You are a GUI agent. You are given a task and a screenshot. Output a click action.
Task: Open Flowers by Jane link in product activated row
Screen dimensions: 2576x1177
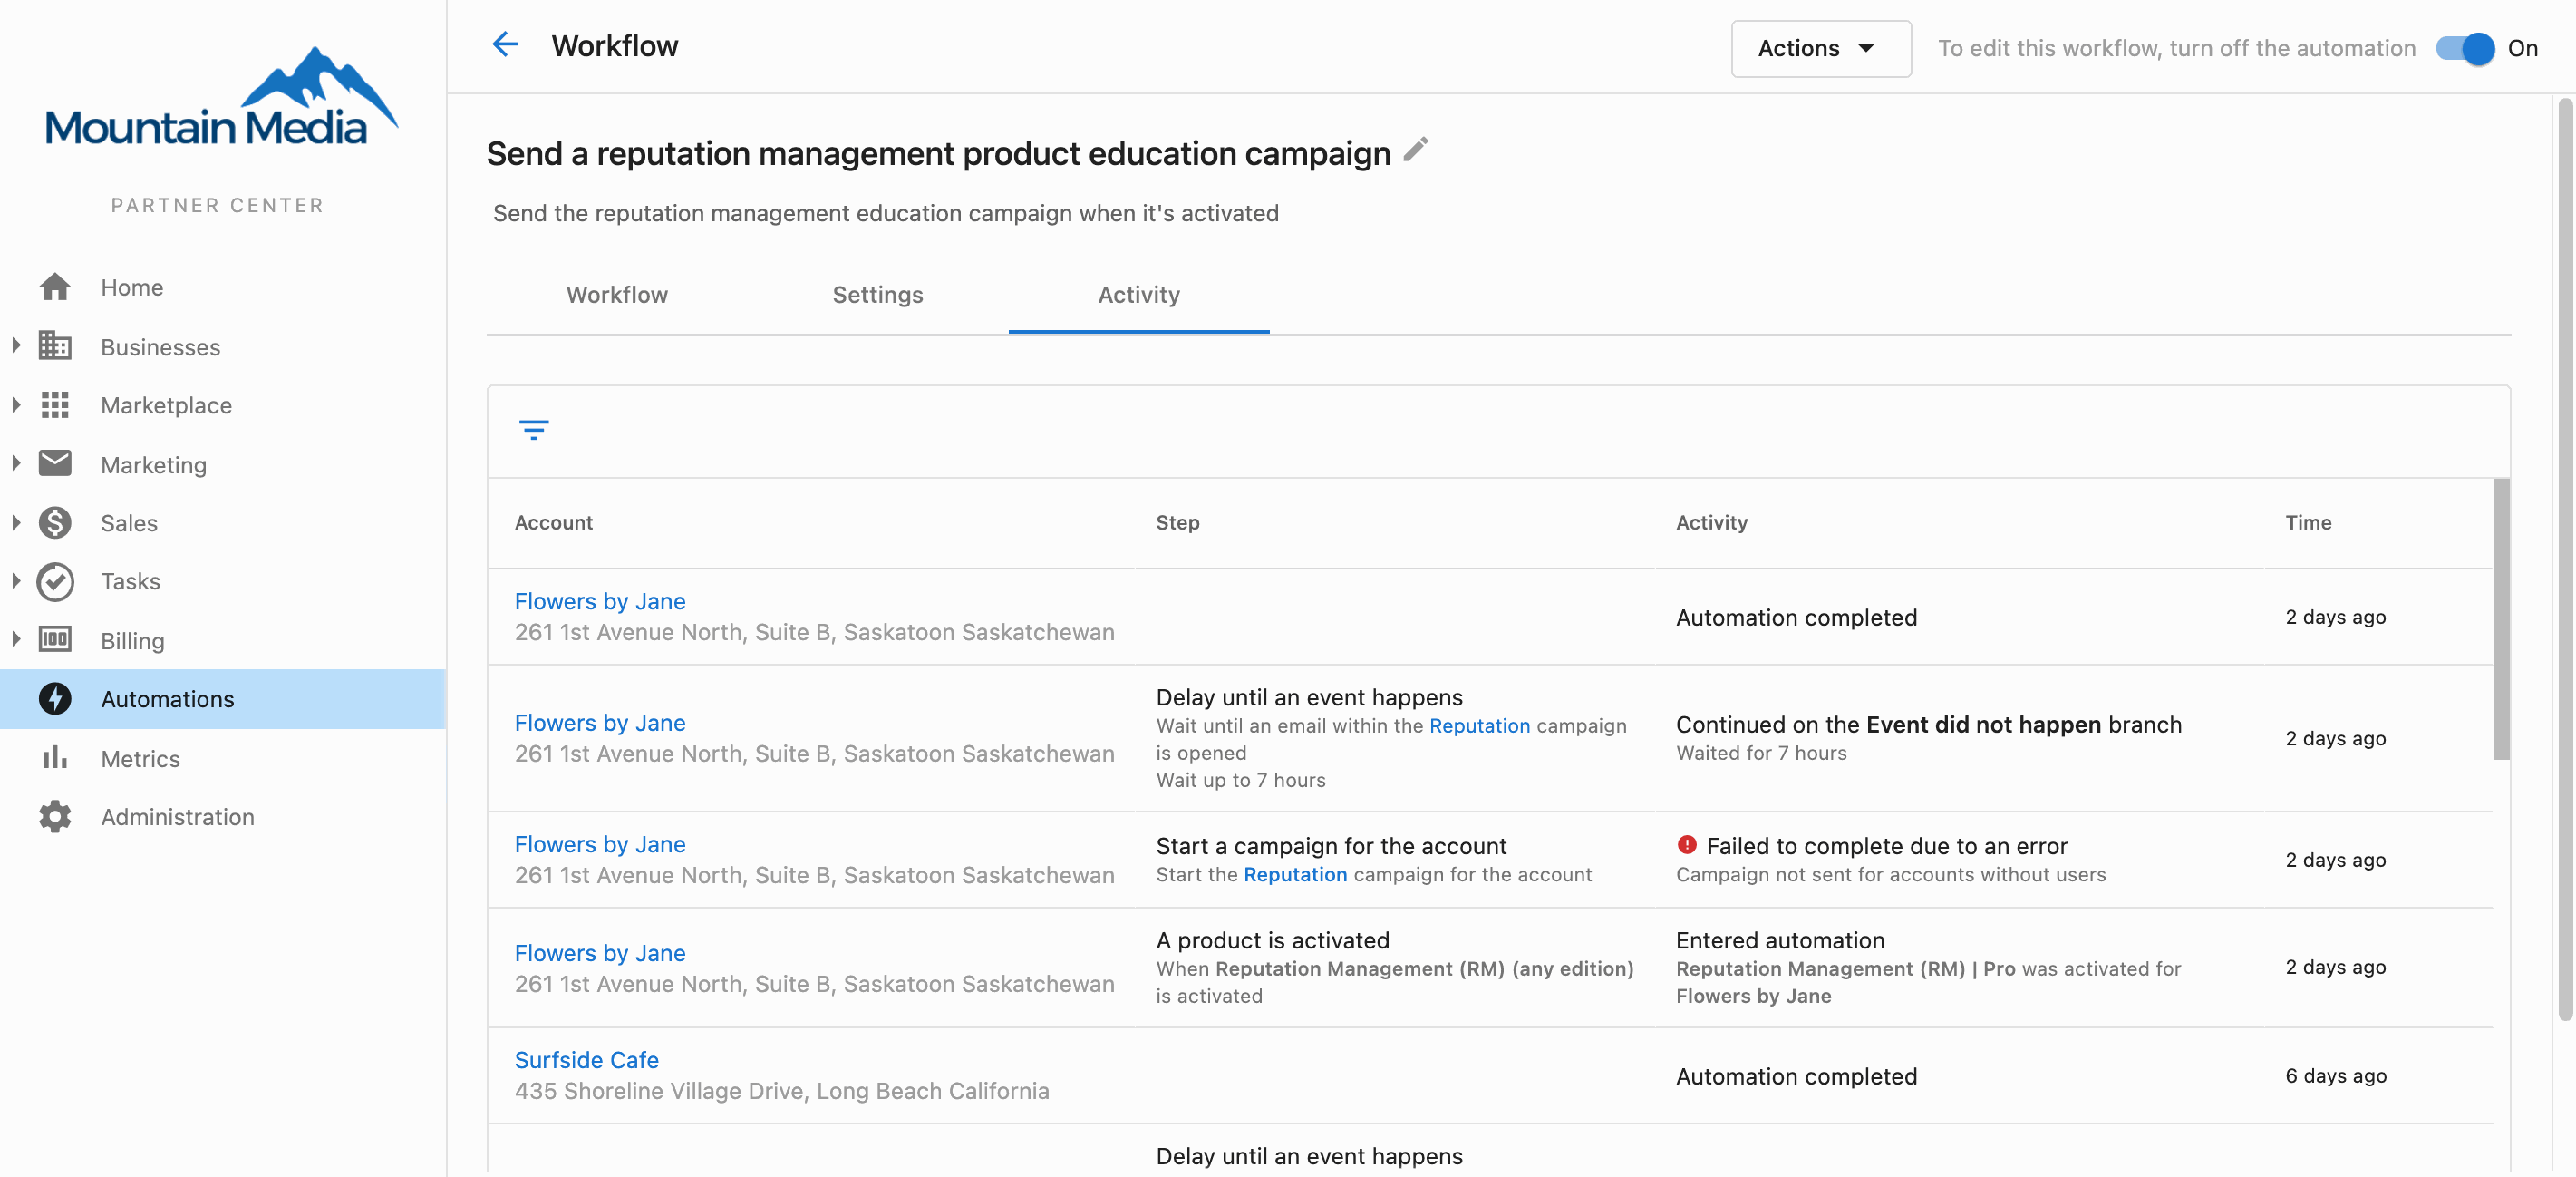pyautogui.click(x=600, y=953)
